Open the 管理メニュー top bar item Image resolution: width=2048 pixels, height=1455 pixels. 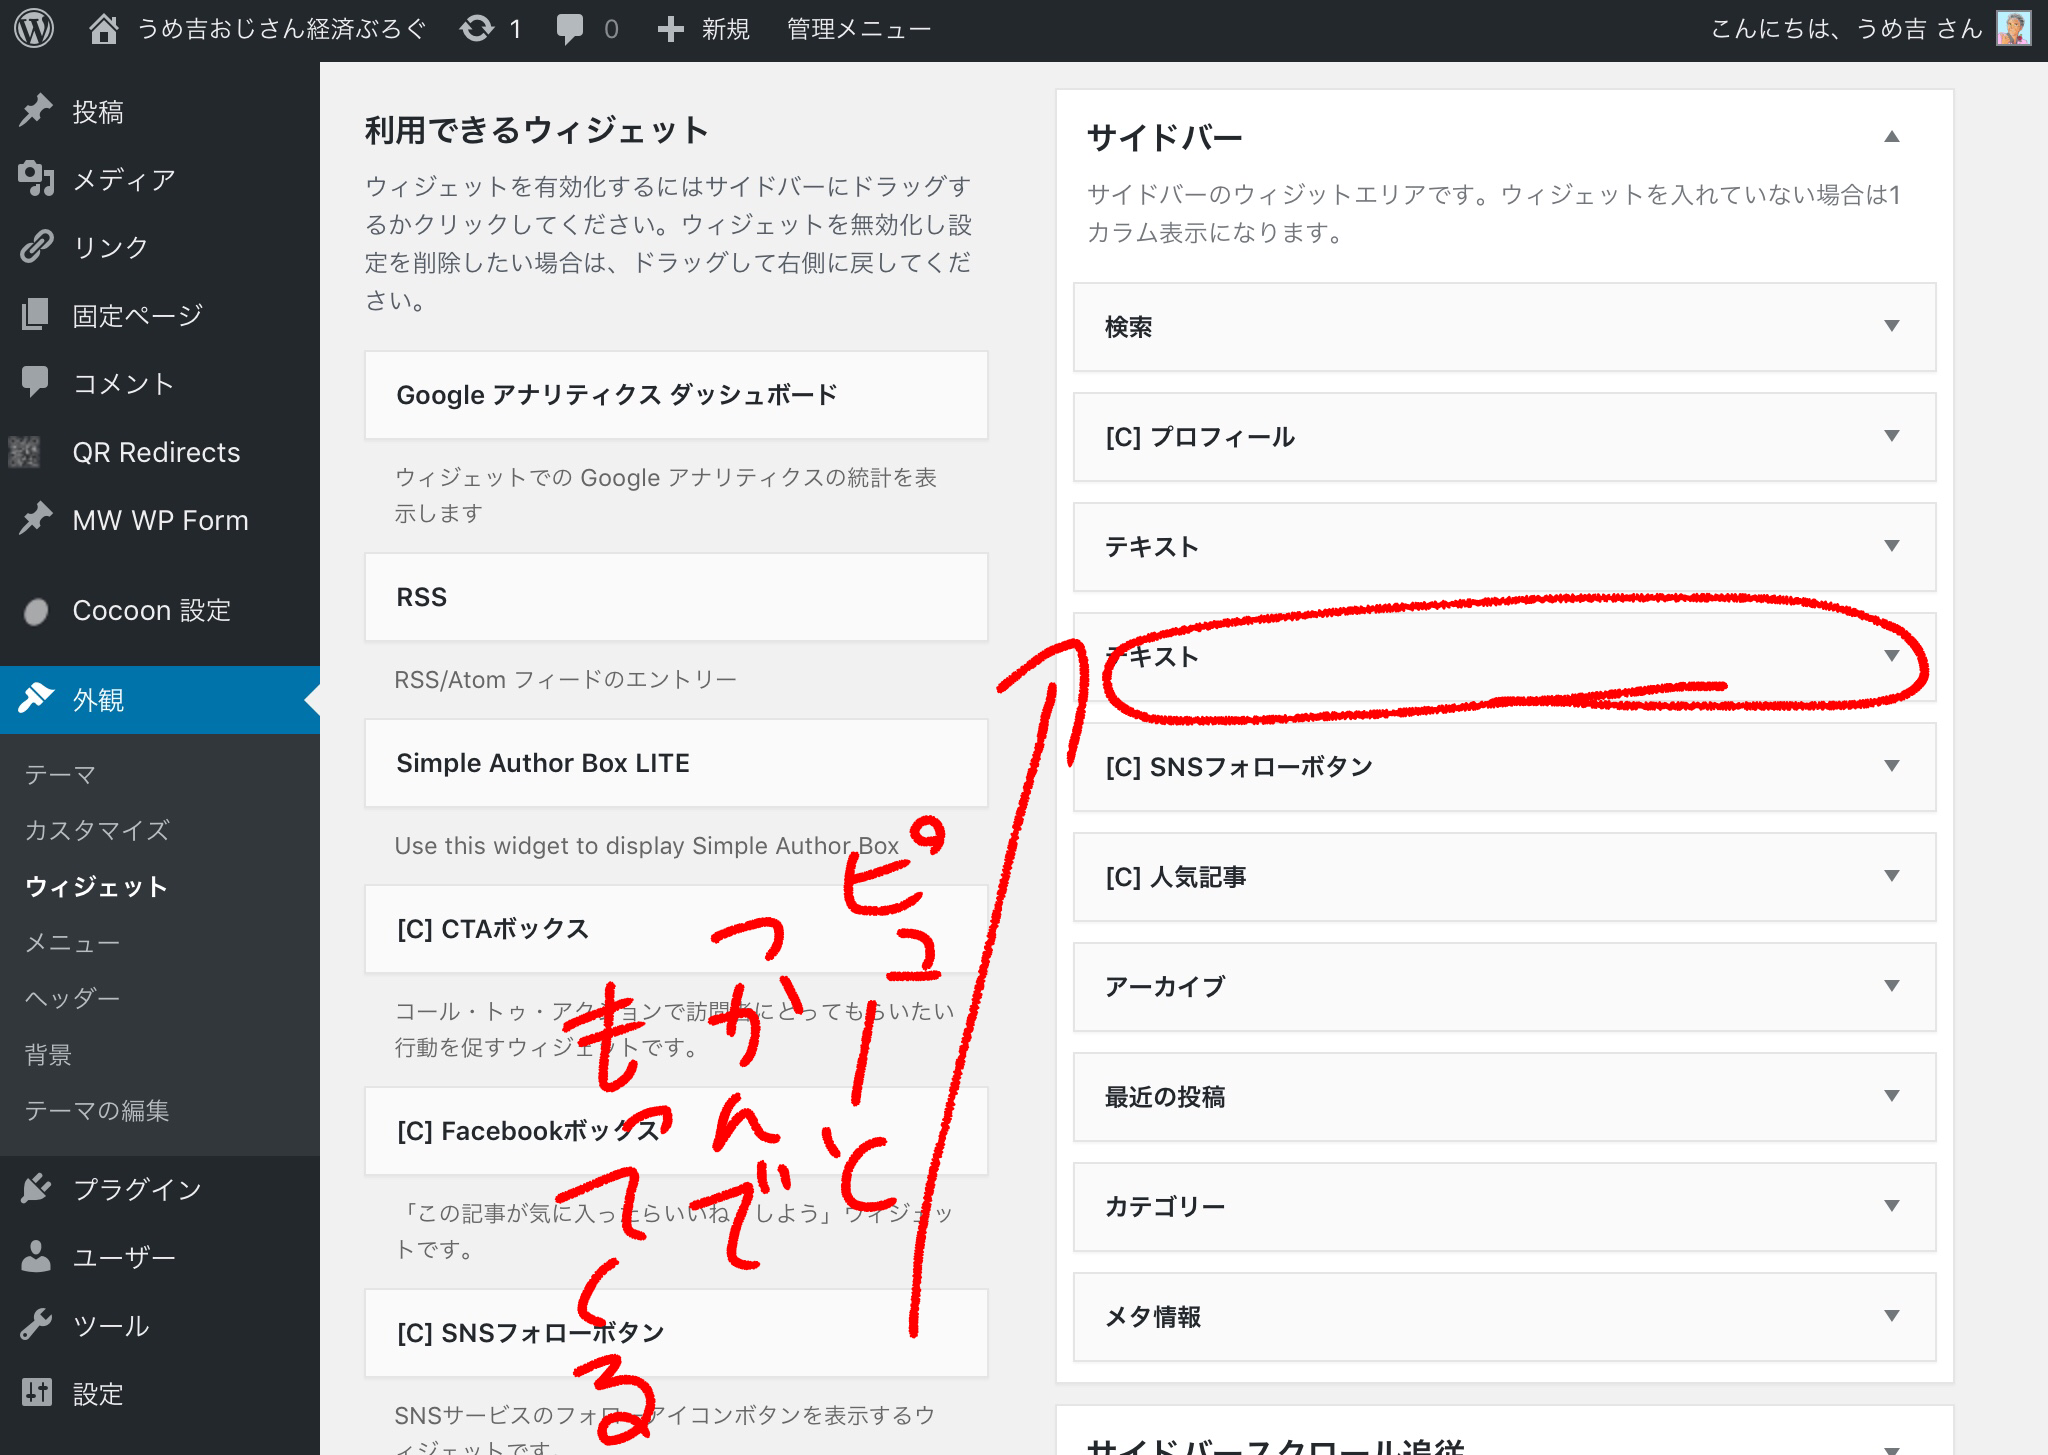(858, 29)
